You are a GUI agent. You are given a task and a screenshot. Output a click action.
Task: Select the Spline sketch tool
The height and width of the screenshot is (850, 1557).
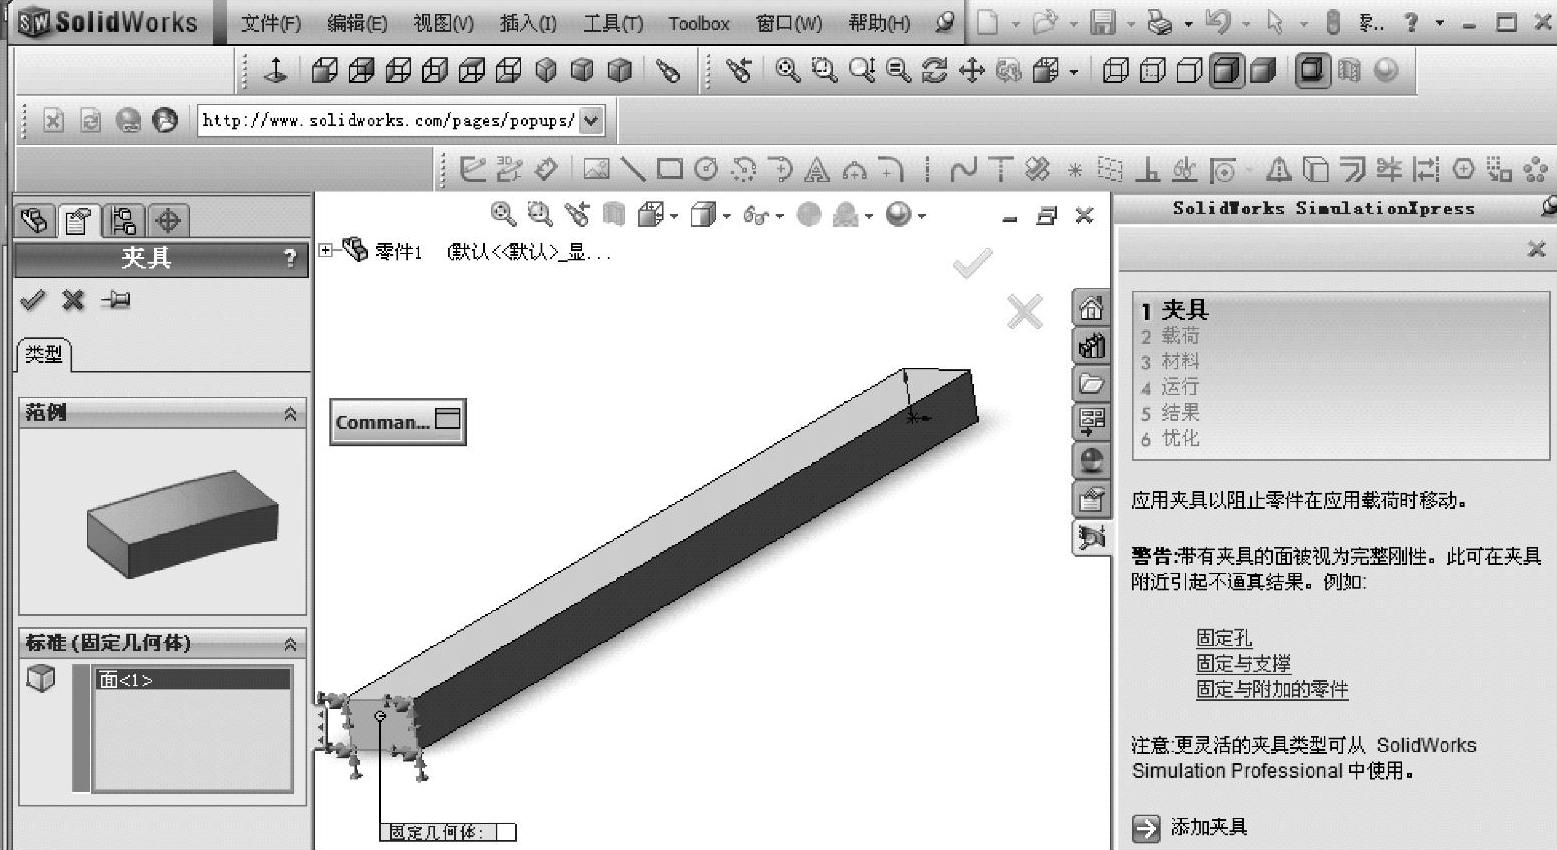click(x=963, y=170)
